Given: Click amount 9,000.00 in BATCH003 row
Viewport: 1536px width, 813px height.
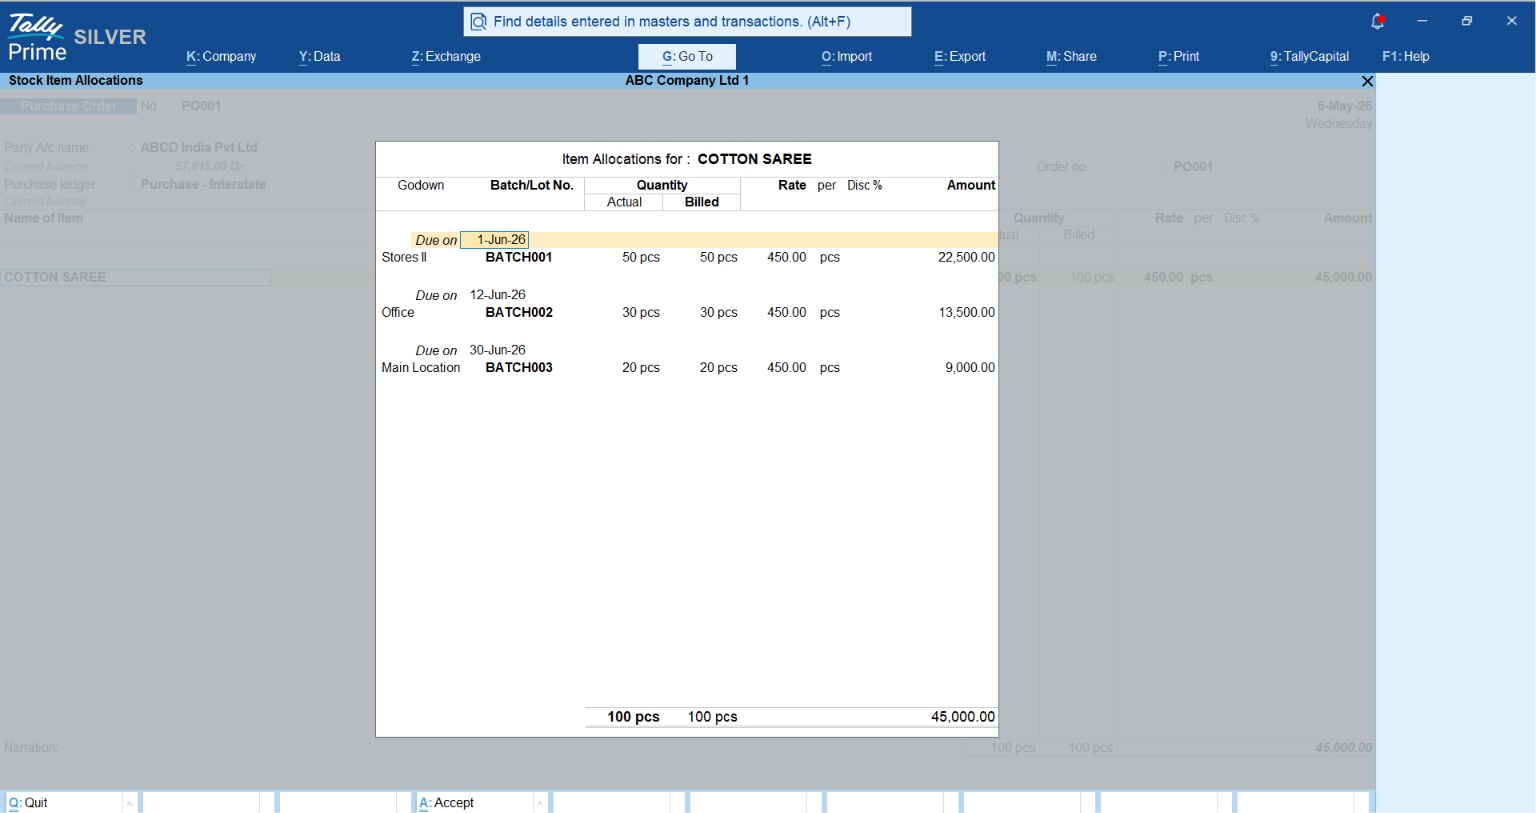Looking at the screenshot, I should point(970,368).
